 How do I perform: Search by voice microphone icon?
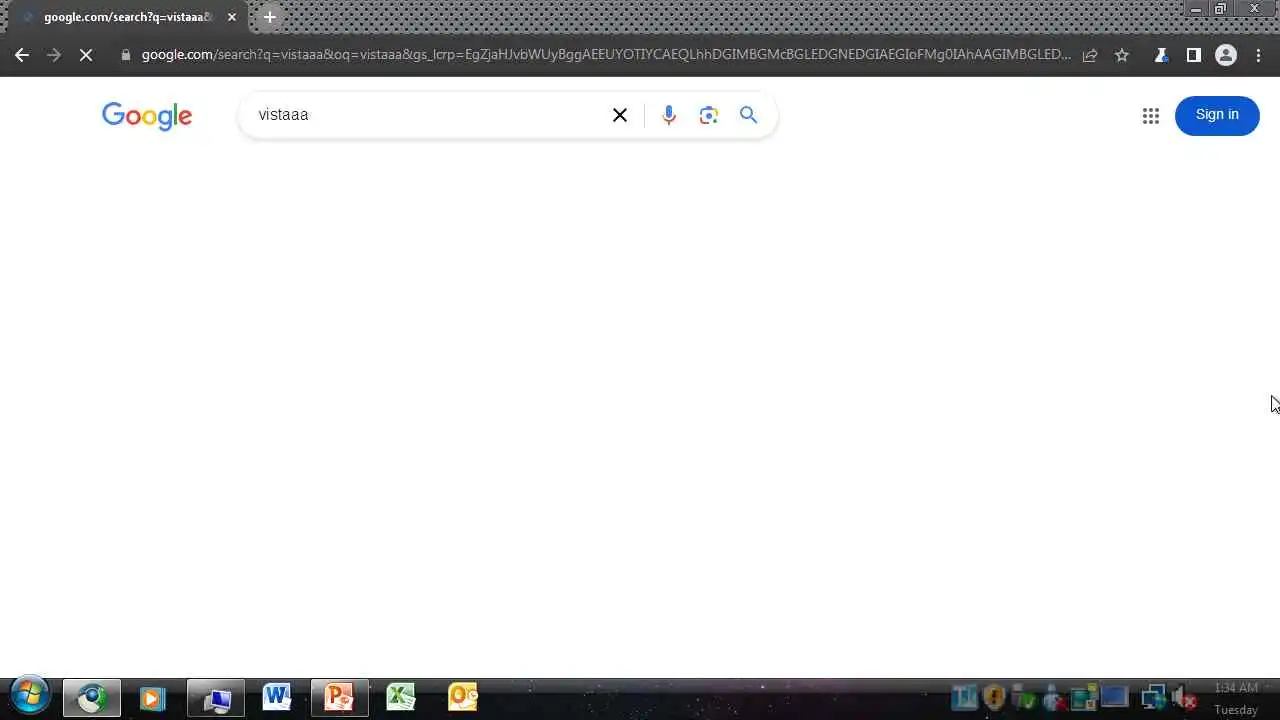pyautogui.click(x=669, y=115)
